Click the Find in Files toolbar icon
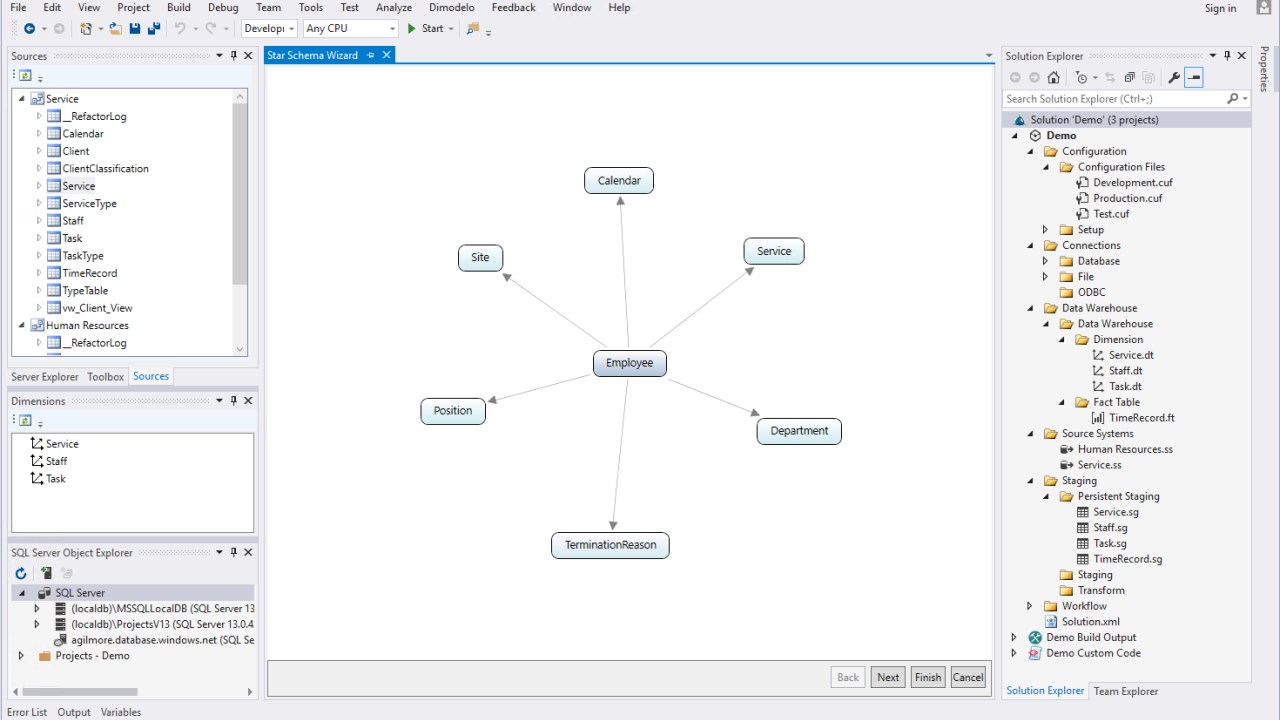Image resolution: width=1280 pixels, height=720 pixels. [x=472, y=29]
